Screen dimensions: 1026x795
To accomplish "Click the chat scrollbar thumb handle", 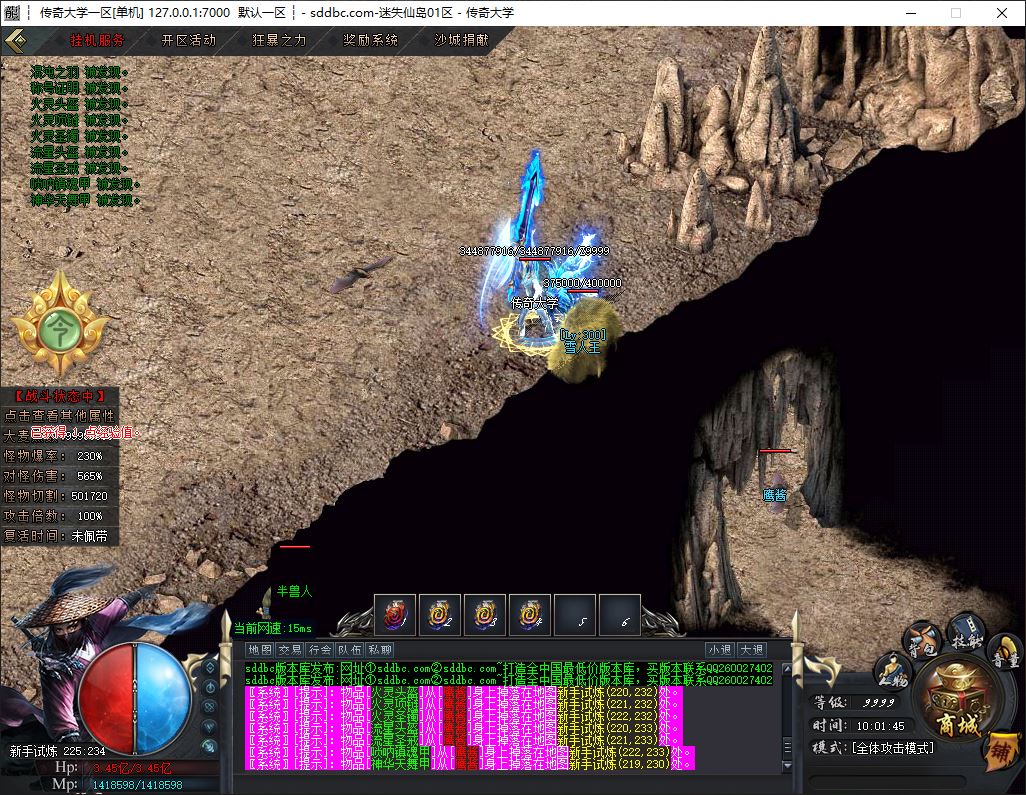I will [787, 747].
